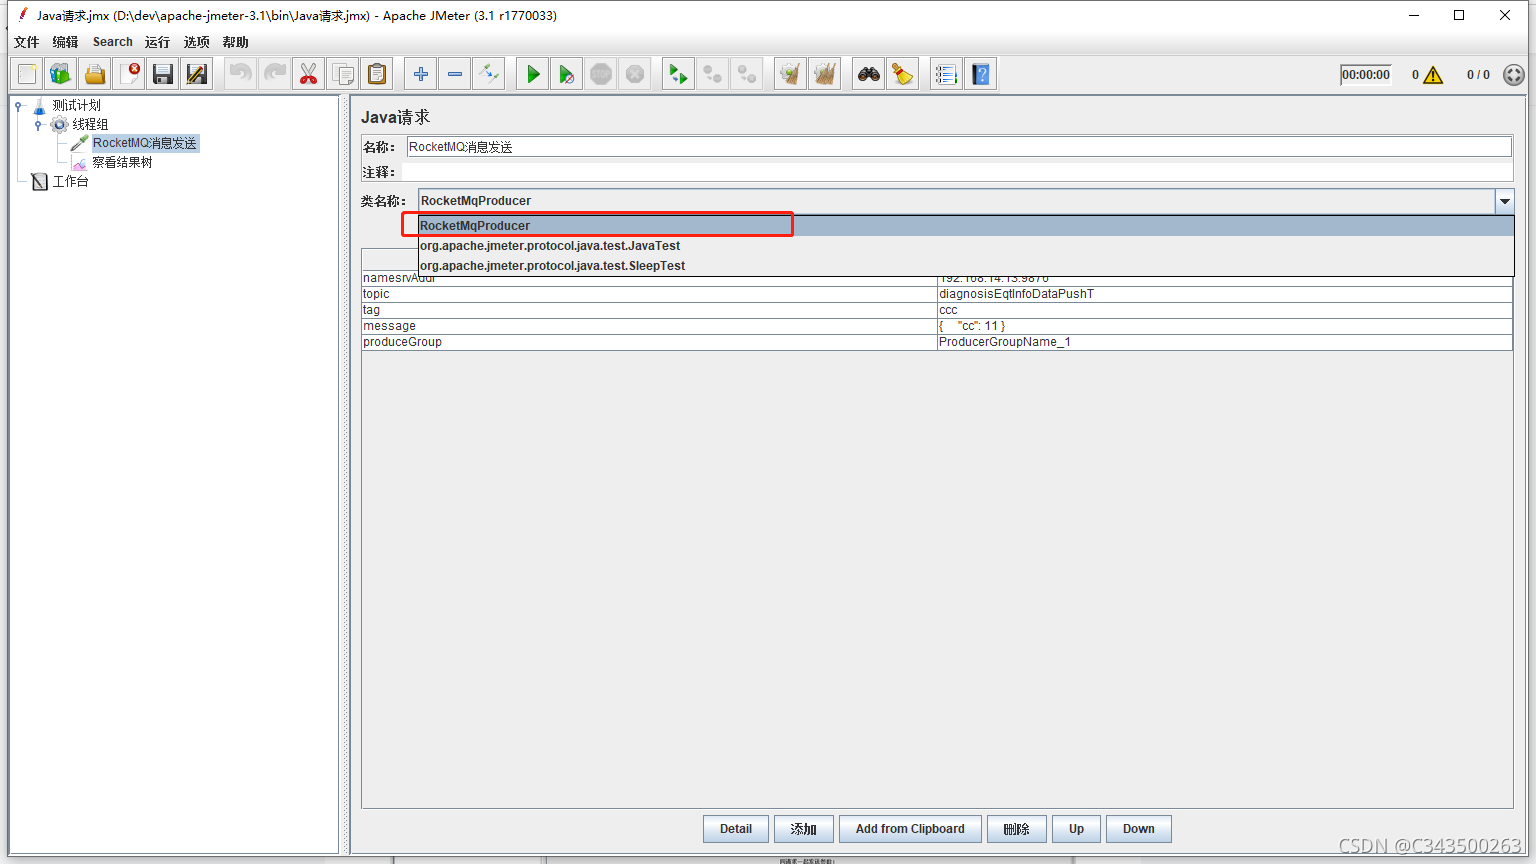Open the 文件 menu
1536x864 pixels.
pyautogui.click(x=26, y=42)
